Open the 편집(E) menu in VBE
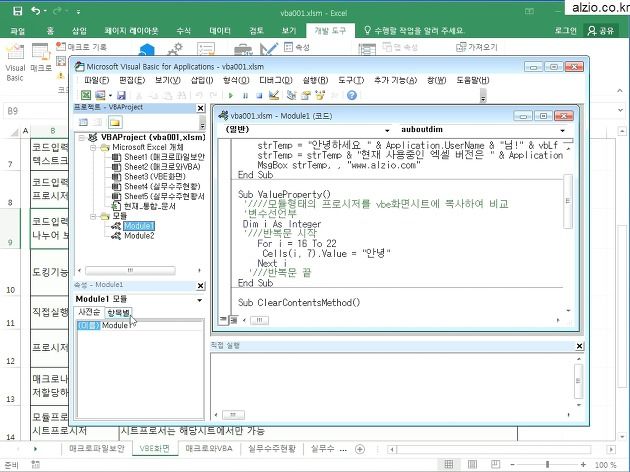The height and width of the screenshot is (472, 630). pyautogui.click(x=132, y=80)
